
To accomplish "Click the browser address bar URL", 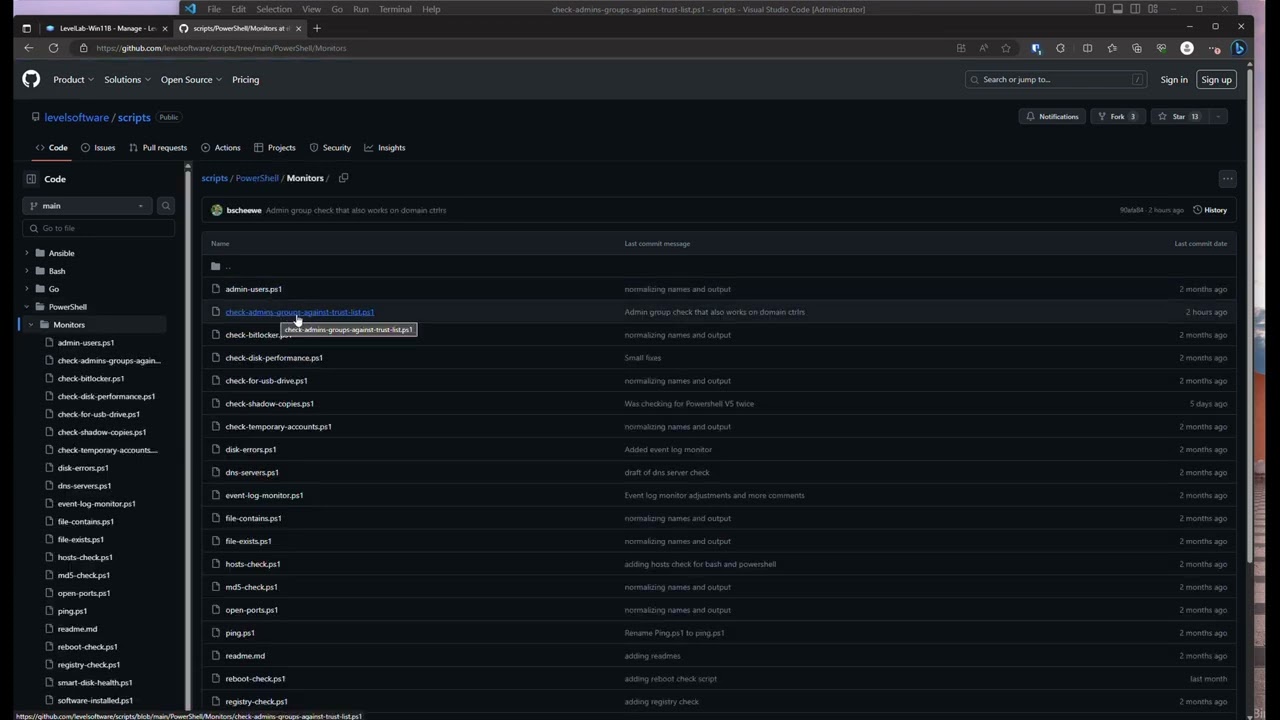I will click(221, 48).
